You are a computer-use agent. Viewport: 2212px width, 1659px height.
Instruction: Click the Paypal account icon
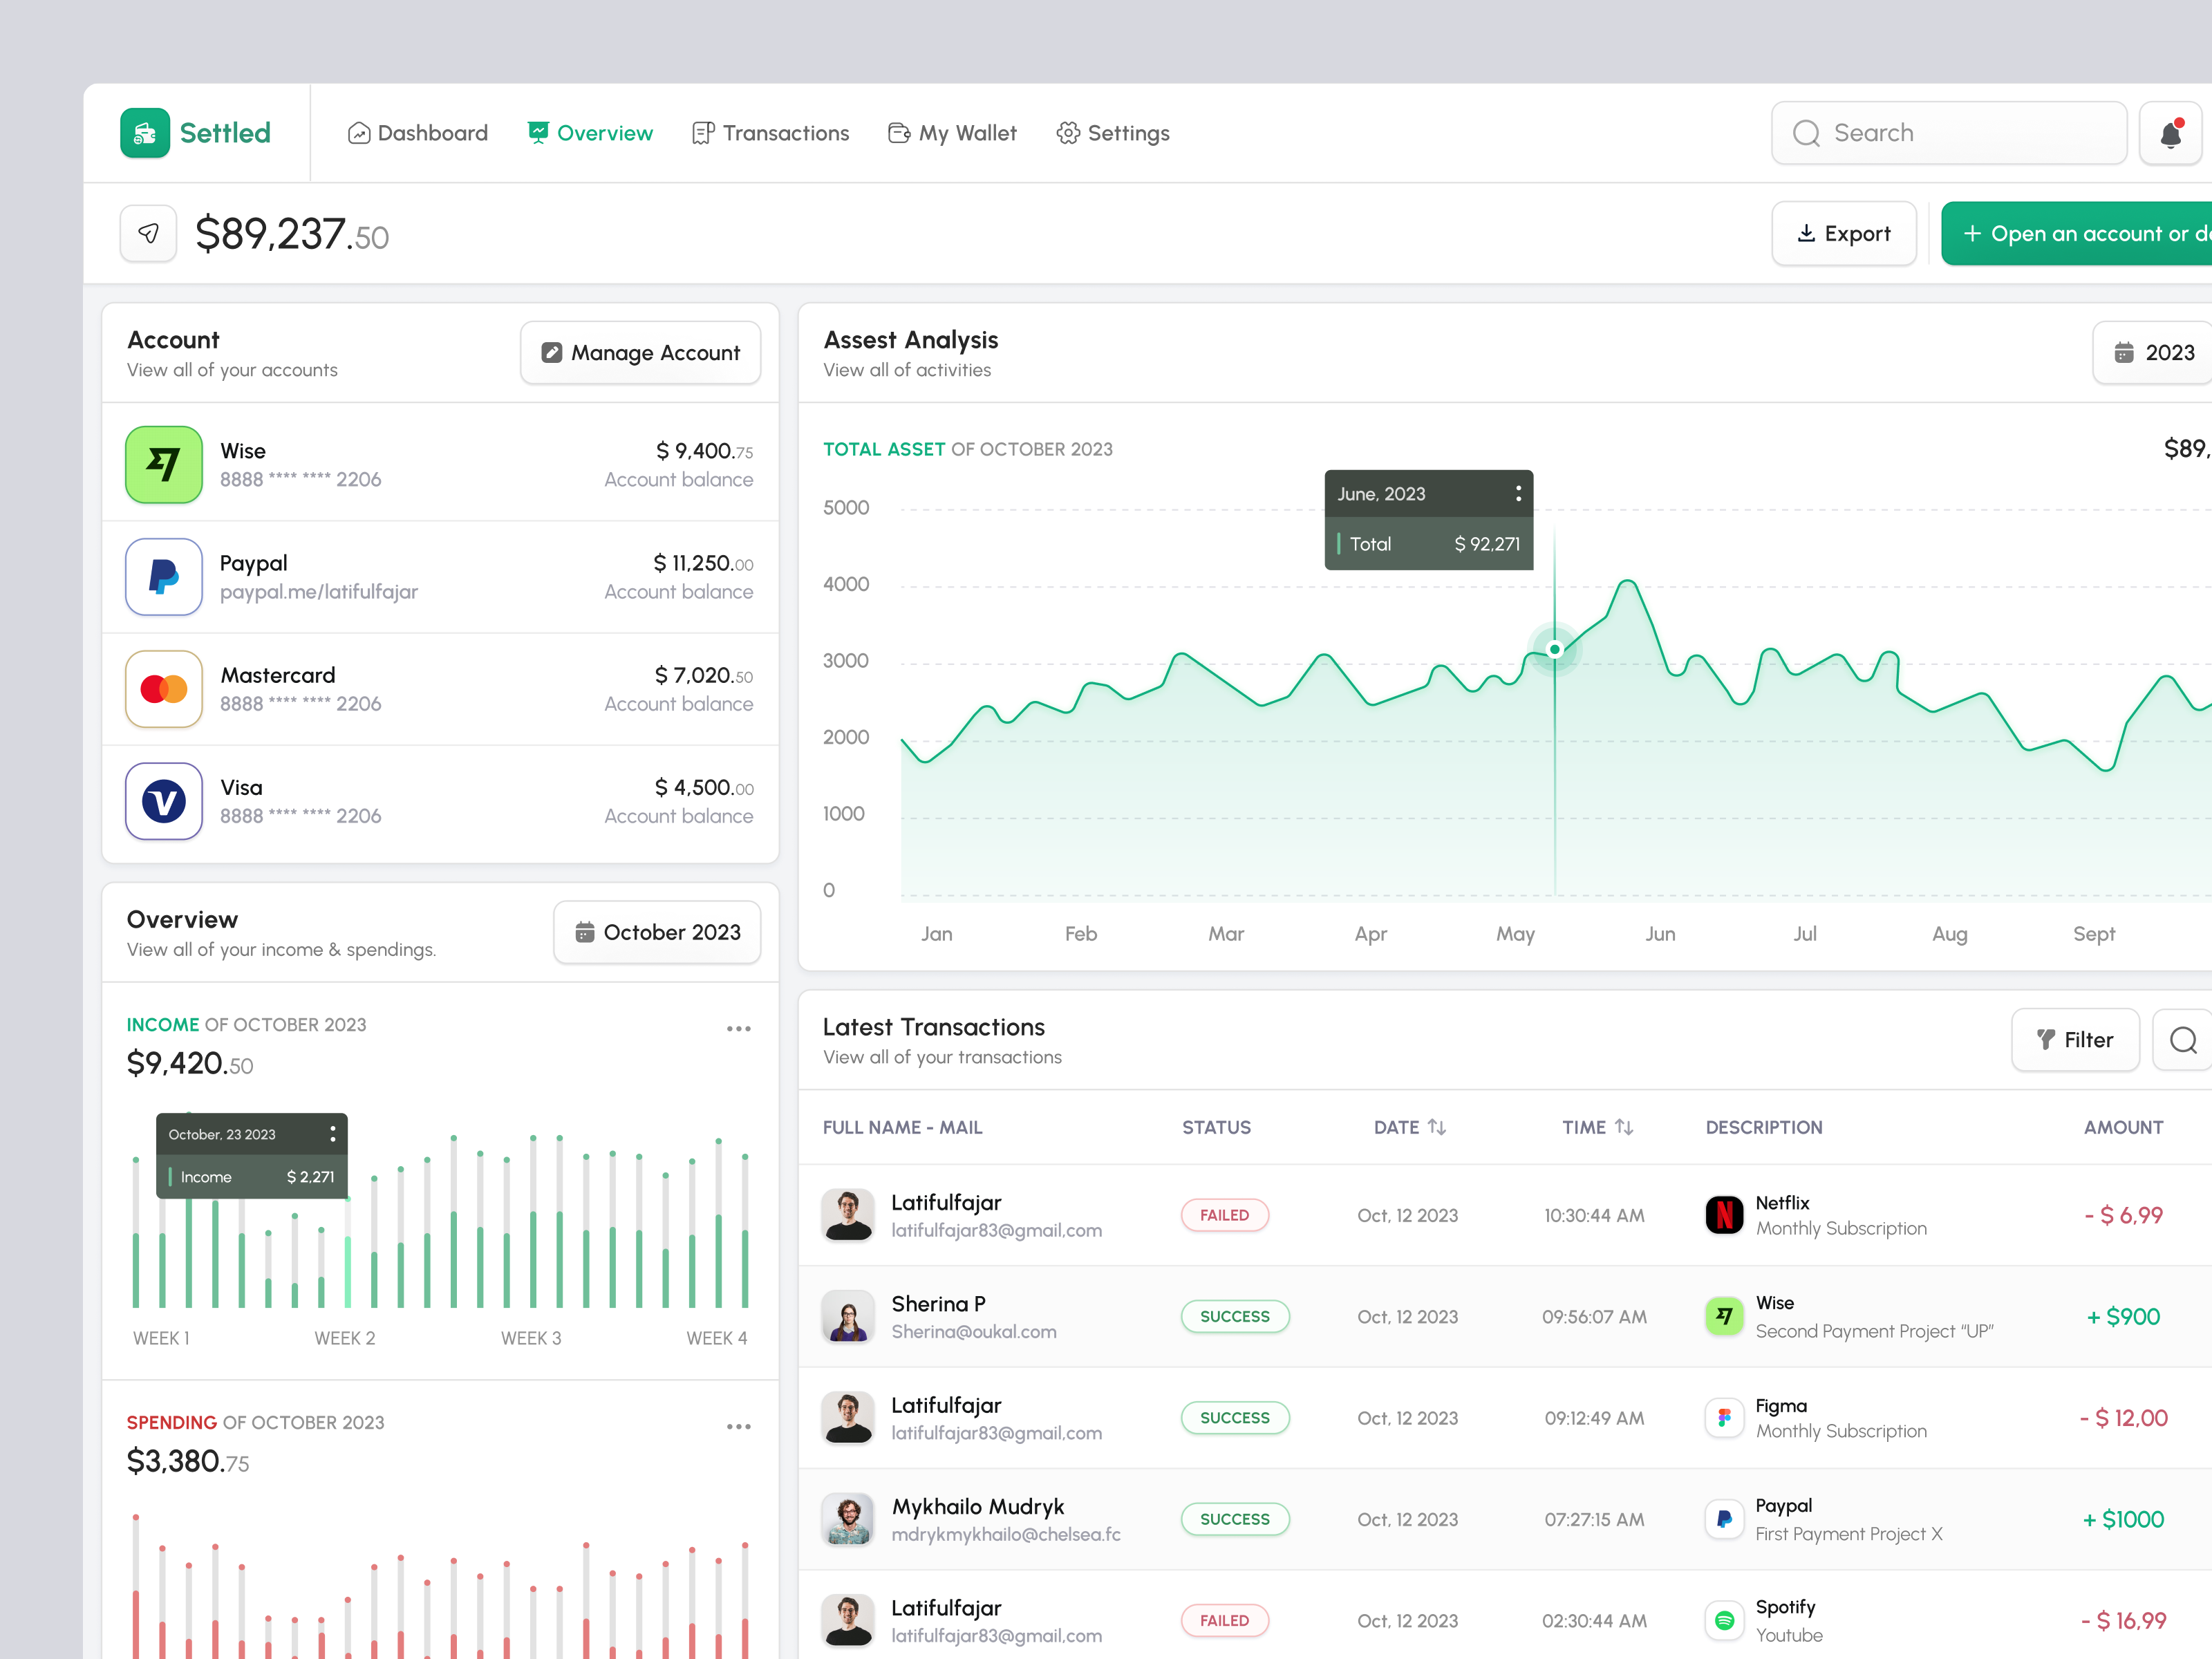click(163, 577)
